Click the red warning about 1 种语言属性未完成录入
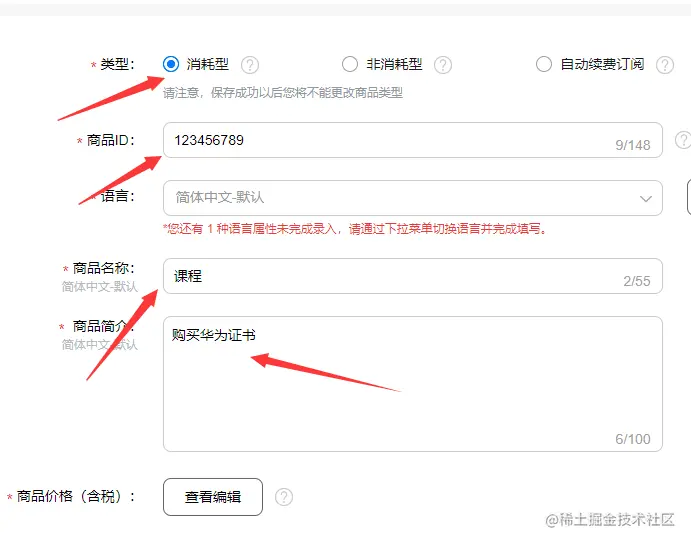Image resolution: width=691 pixels, height=544 pixels. 355,229
